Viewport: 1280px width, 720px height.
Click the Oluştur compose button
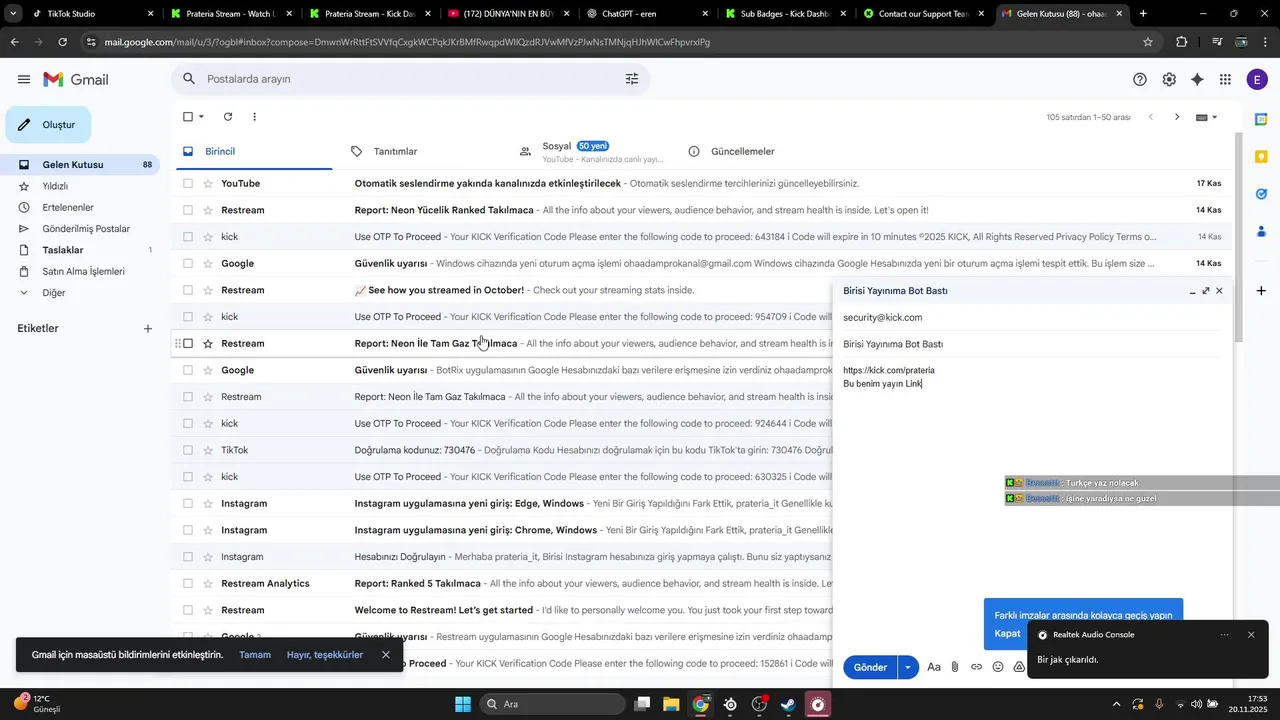(48, 125)
